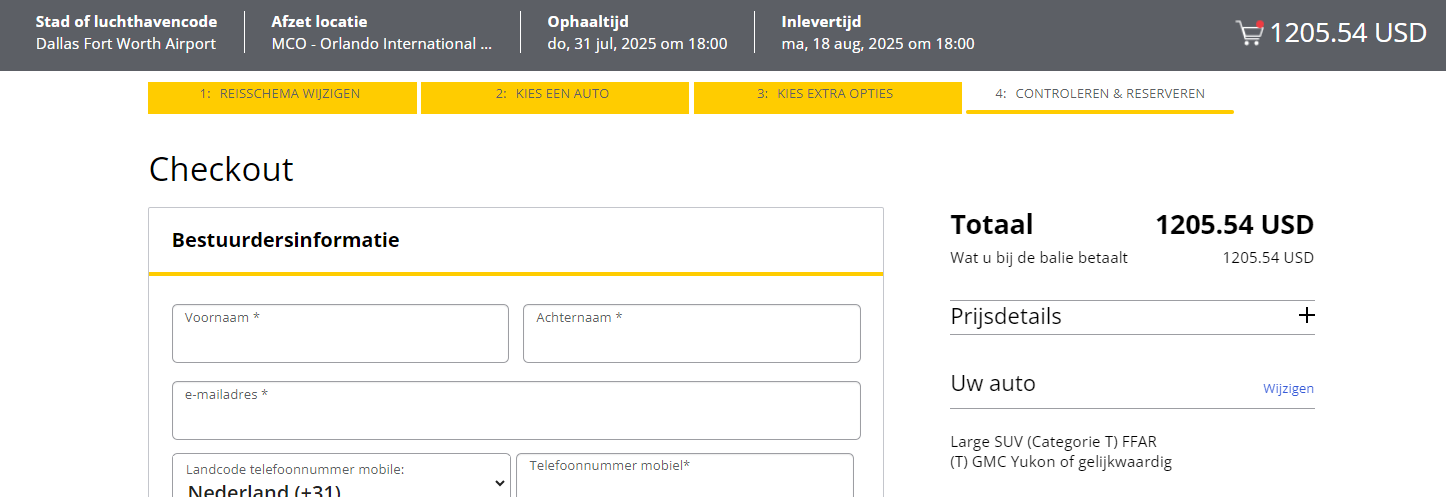1446x497 pixels.
Task: Edit the Afzet locatie MCO Orlando
Action: pyautogui.click(x=382, y=44)
